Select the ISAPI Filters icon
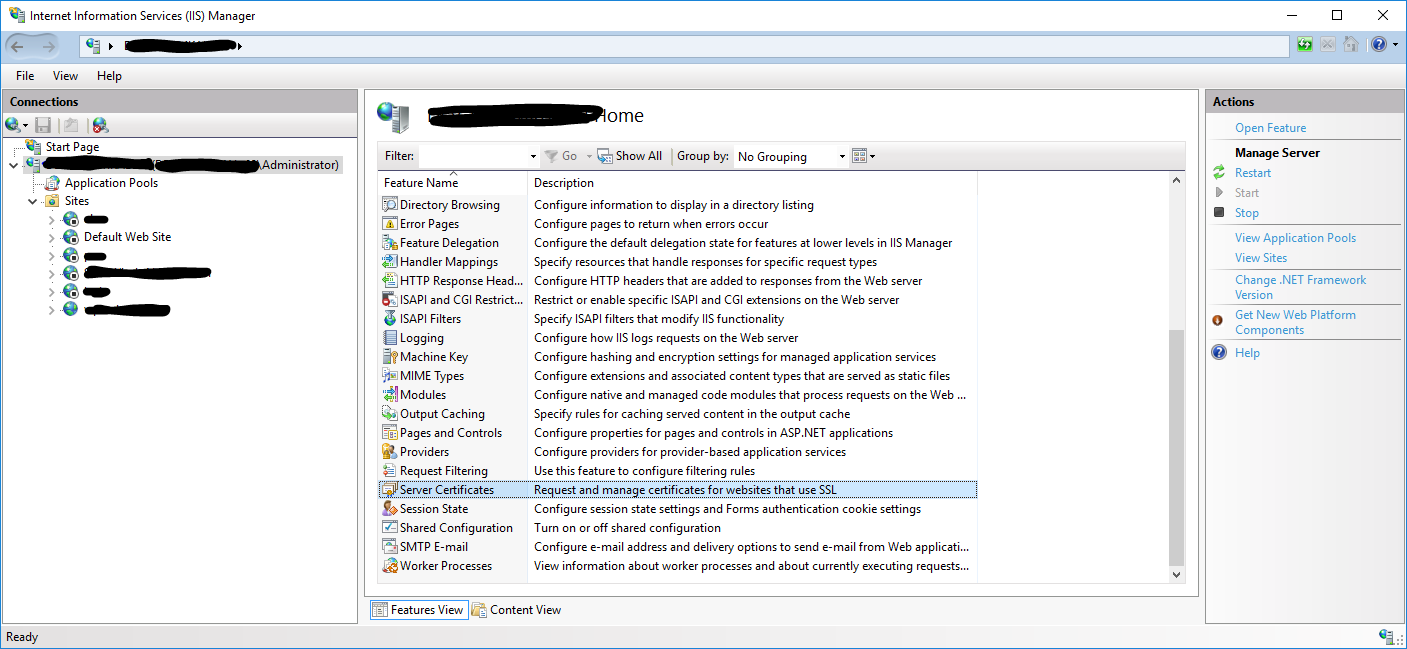This screenshot has height=649, width=1407. [x=390, y=319]
